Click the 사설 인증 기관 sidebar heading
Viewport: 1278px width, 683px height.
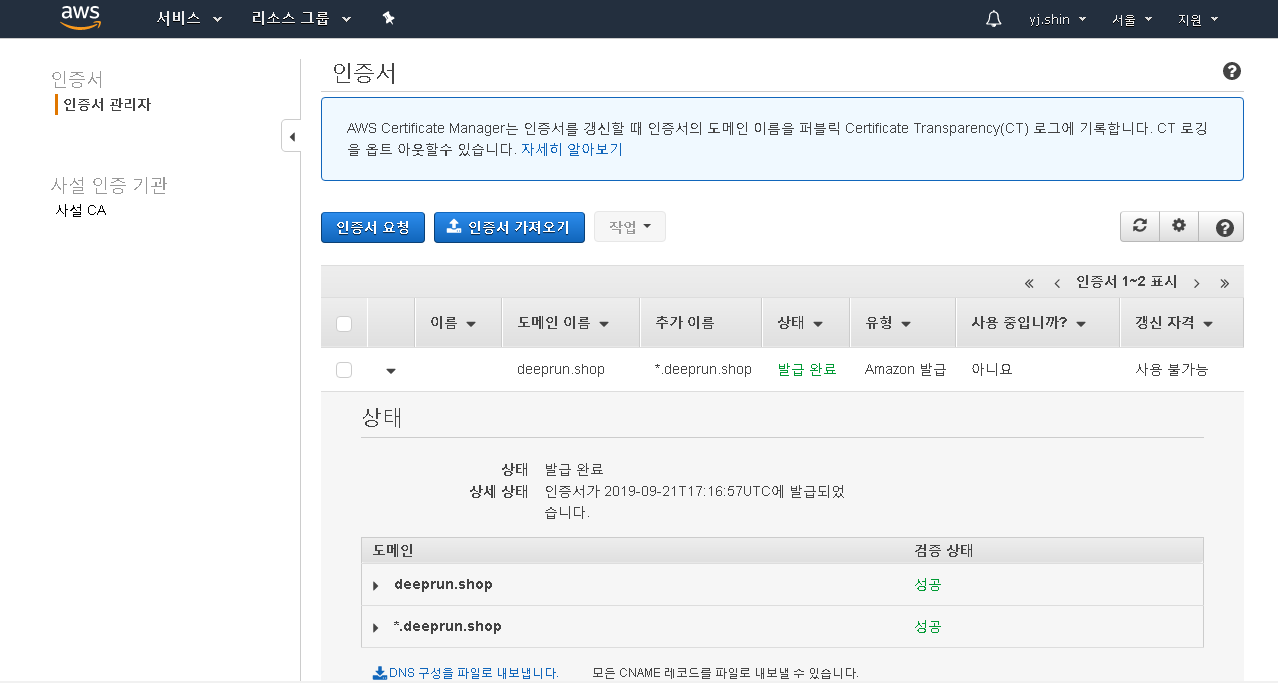[x=109, y=185]
